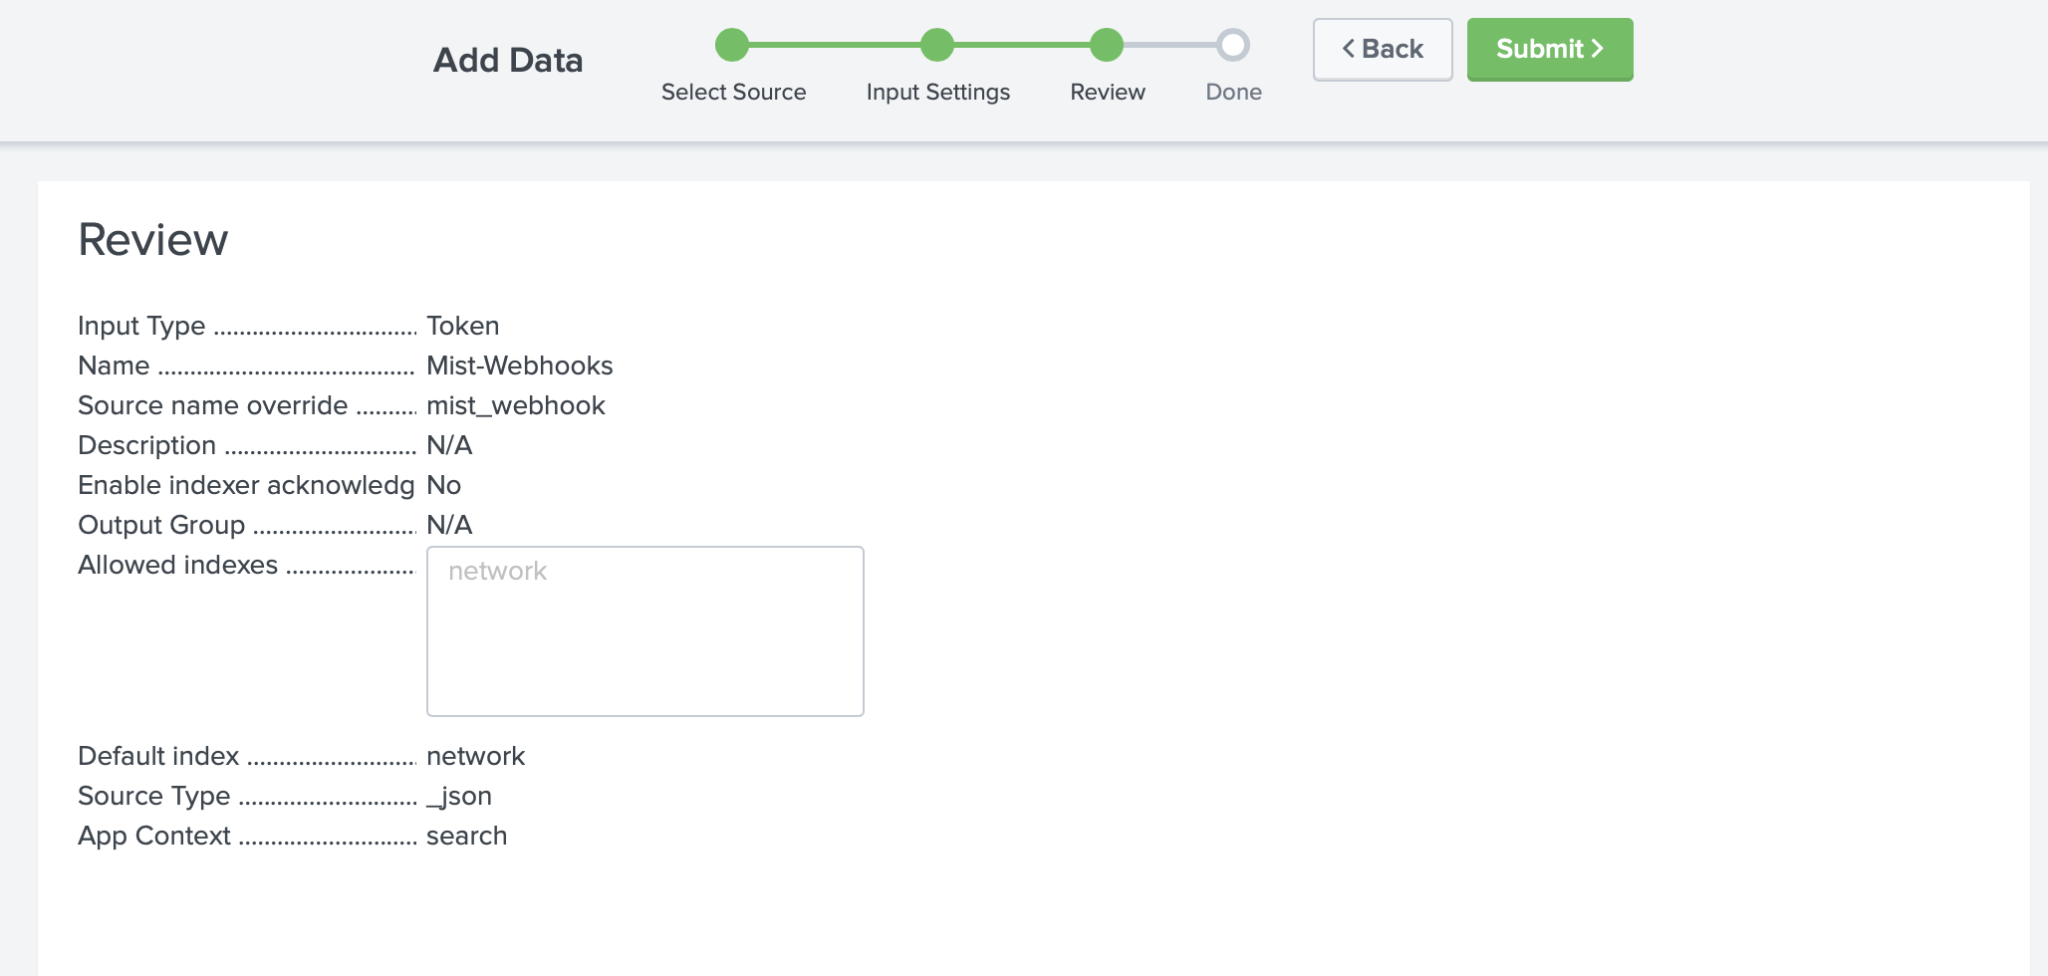Select the Select Source step label

point(733,92)
